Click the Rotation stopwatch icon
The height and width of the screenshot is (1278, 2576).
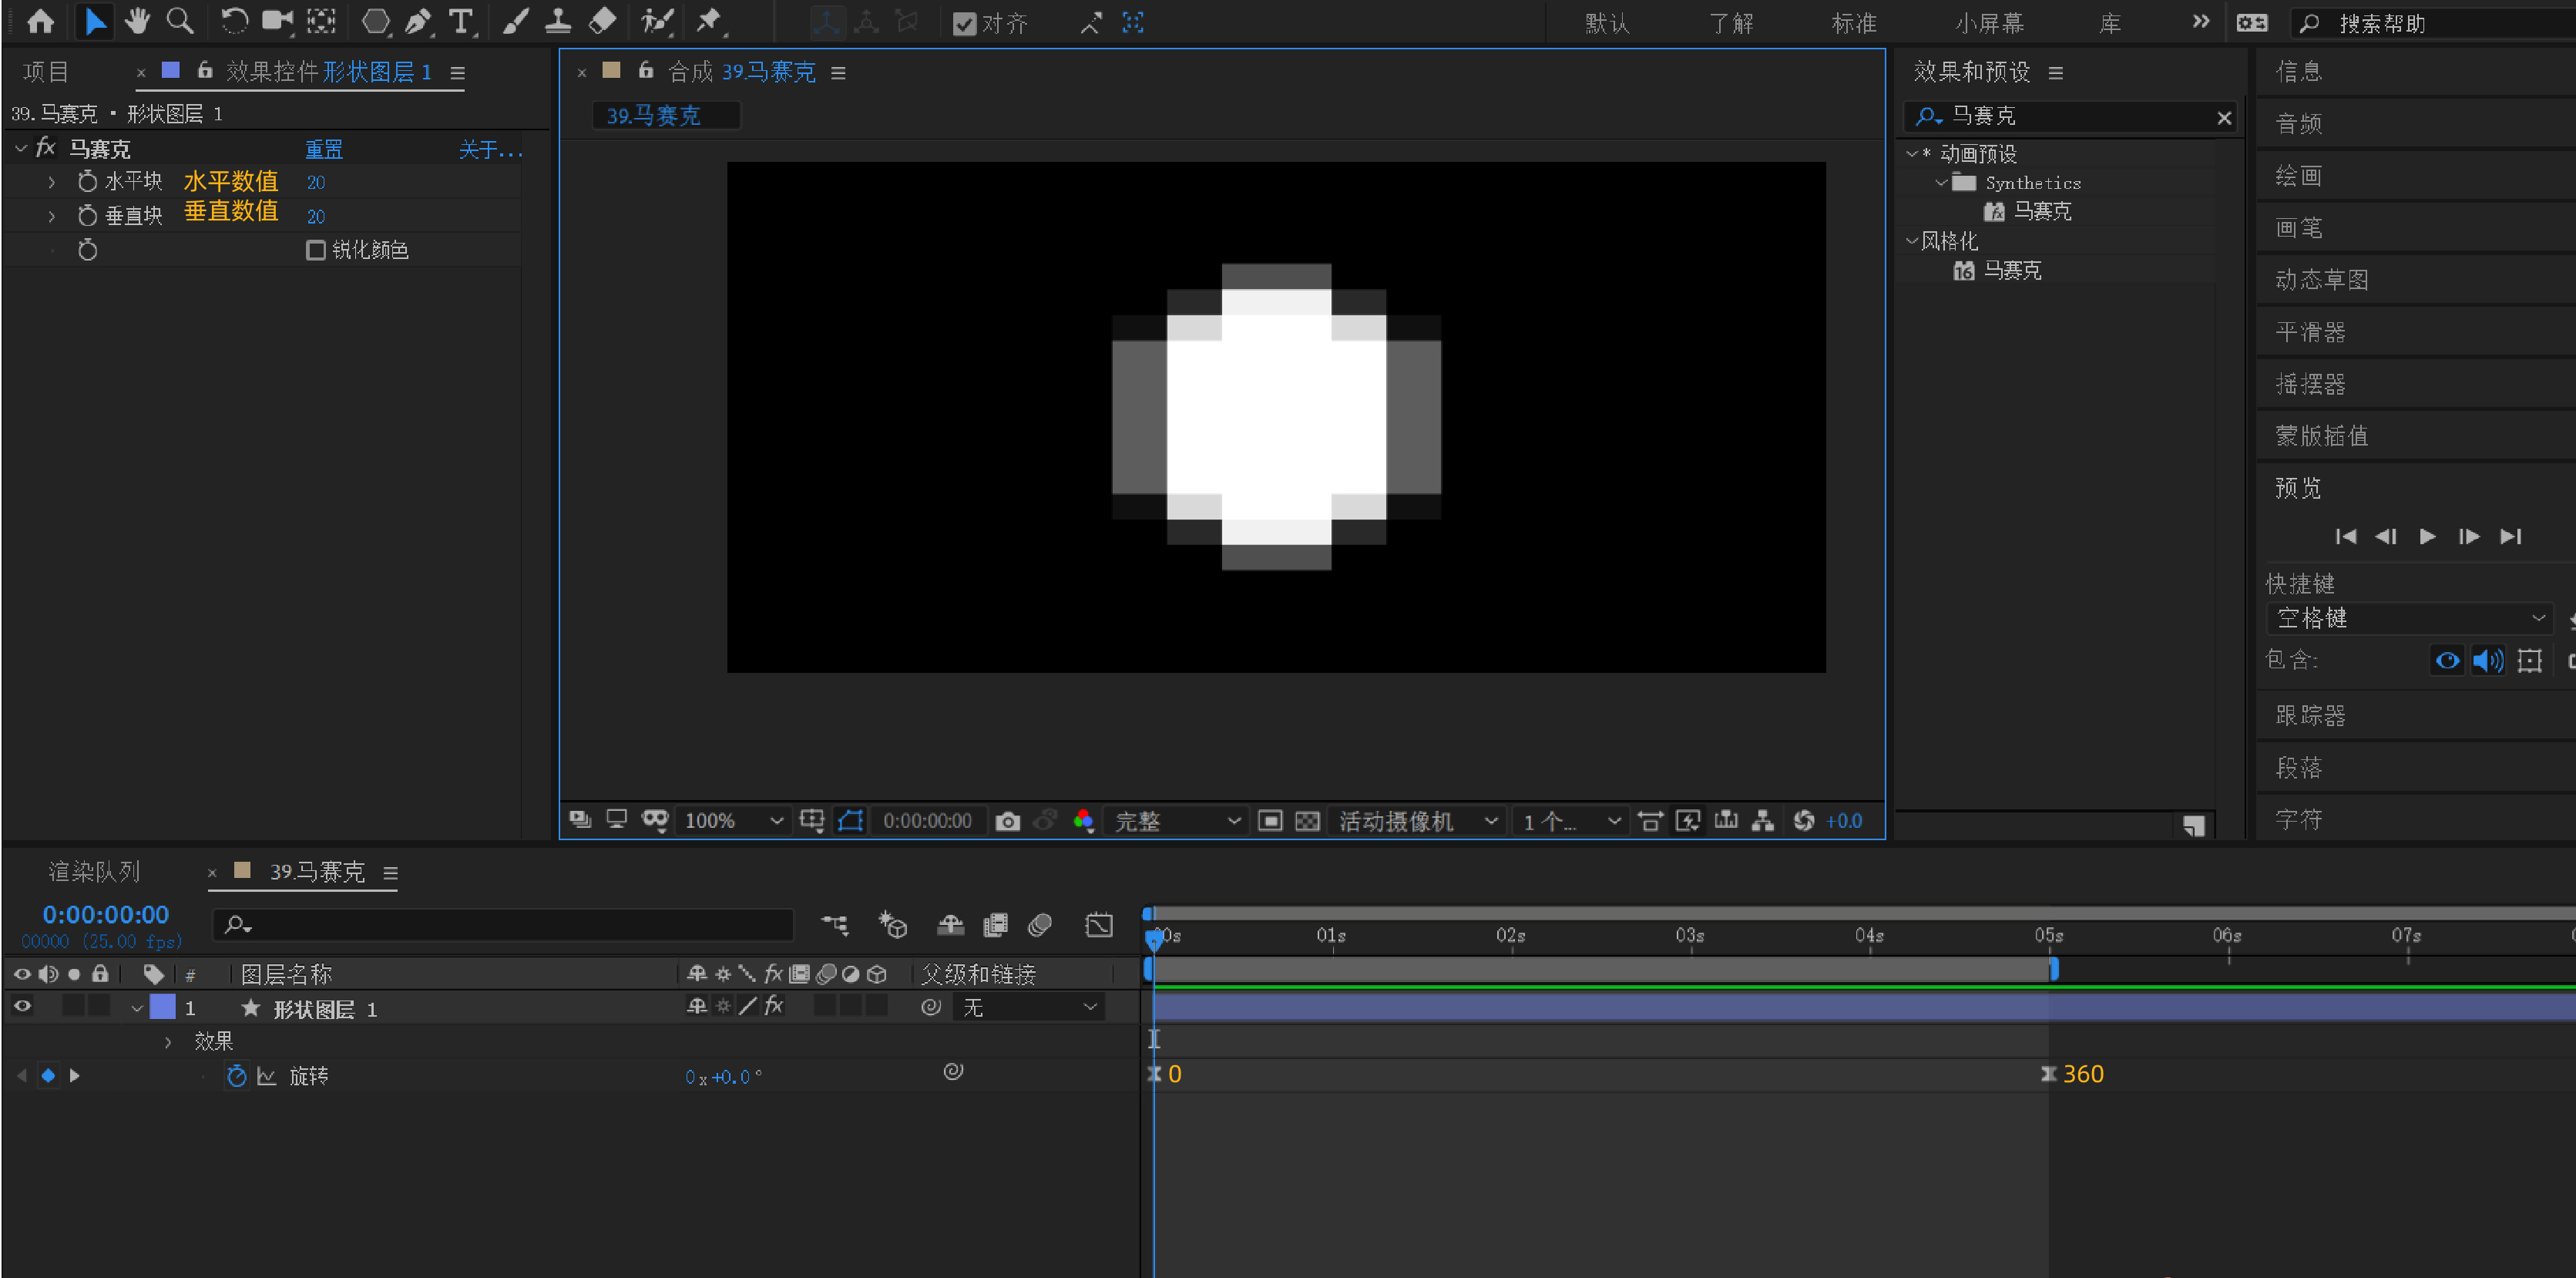tap(236, 1076)
